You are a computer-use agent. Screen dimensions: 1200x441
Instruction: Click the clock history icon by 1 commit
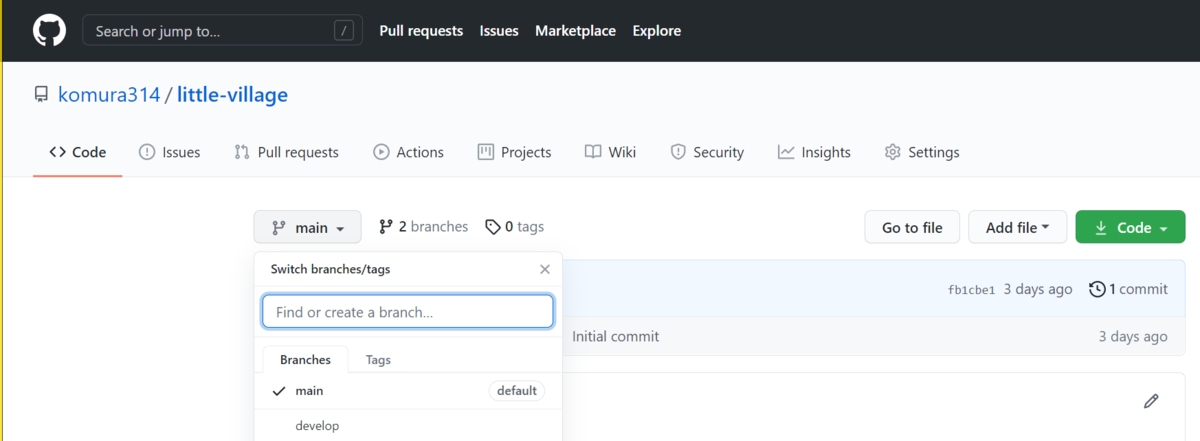[1097, 289]
